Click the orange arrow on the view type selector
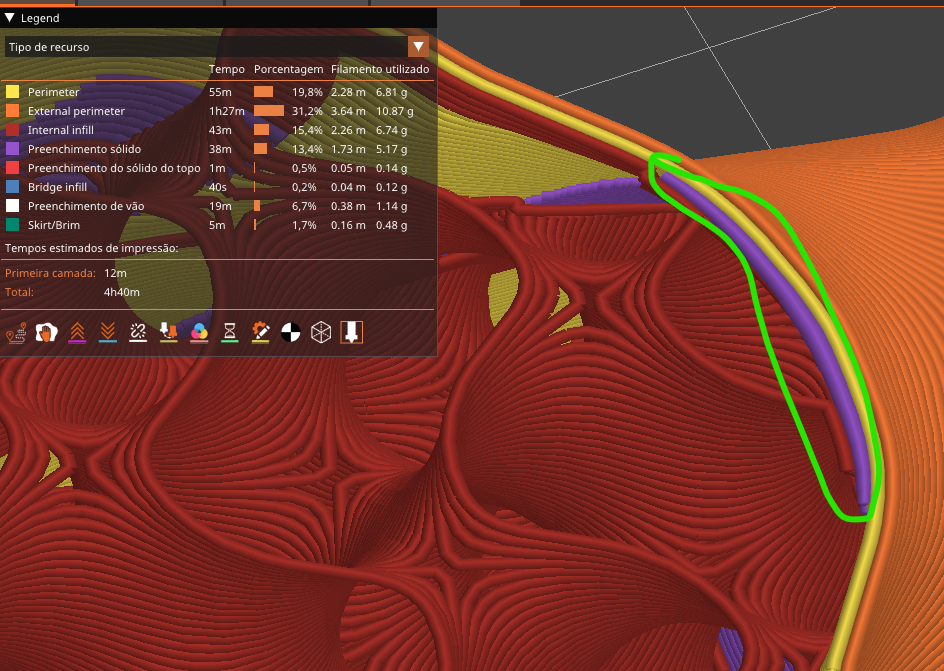944x671 pixels. point(418,46)
